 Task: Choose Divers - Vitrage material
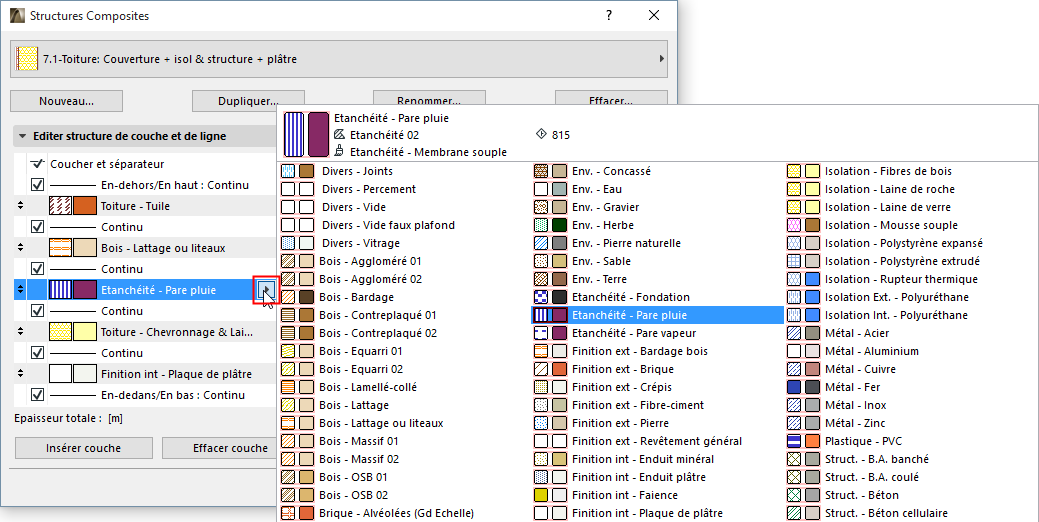click(x=361, y=243)
